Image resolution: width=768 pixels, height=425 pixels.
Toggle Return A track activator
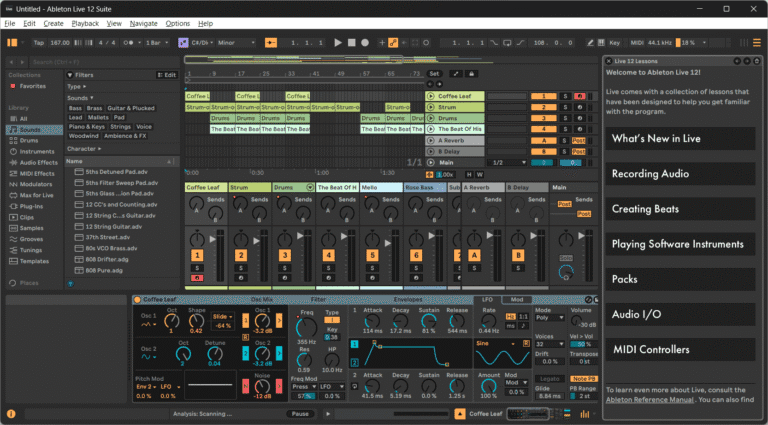click(x=474, y=256)
